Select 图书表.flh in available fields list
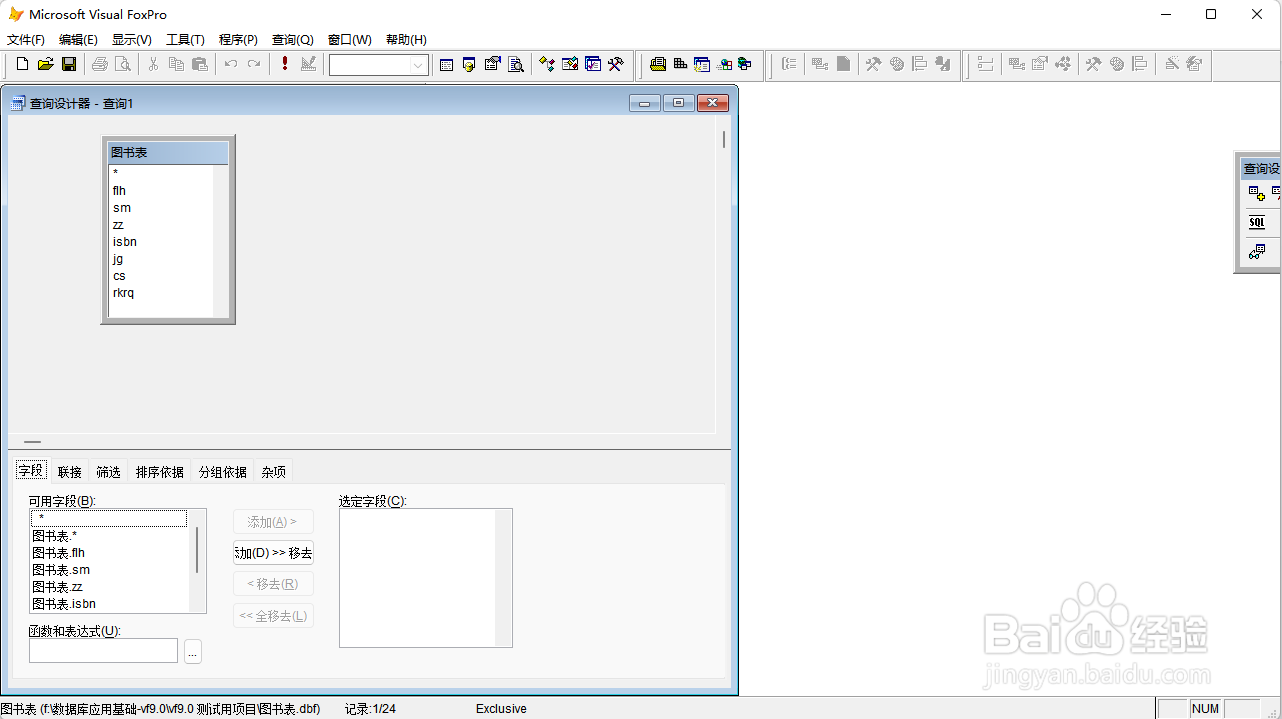1282x719 pixels. pos(109,553)
